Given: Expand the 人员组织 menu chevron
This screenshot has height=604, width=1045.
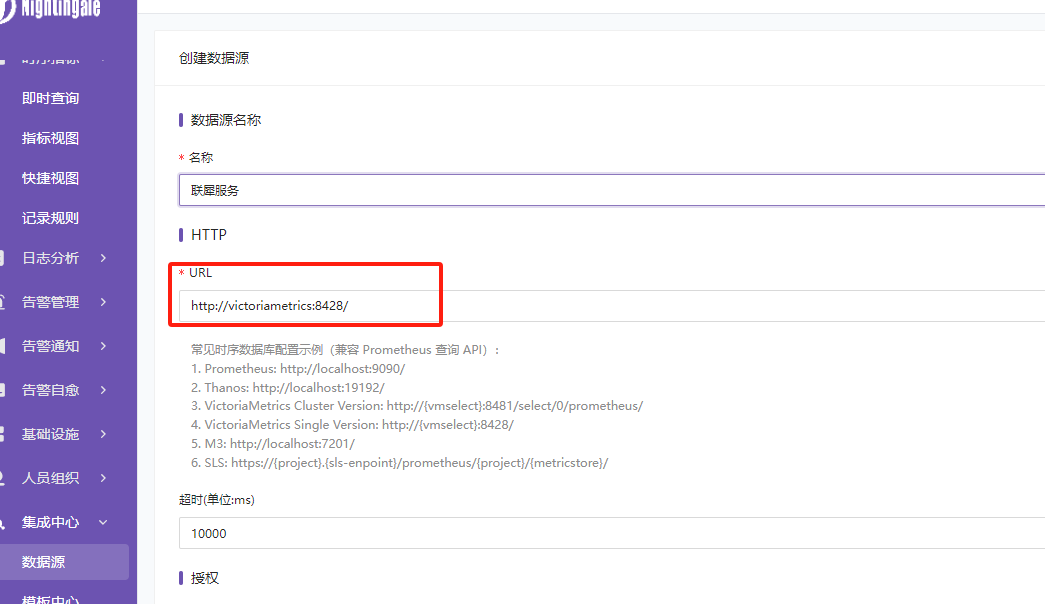Looking at the screenshot, I should [104, 478].
